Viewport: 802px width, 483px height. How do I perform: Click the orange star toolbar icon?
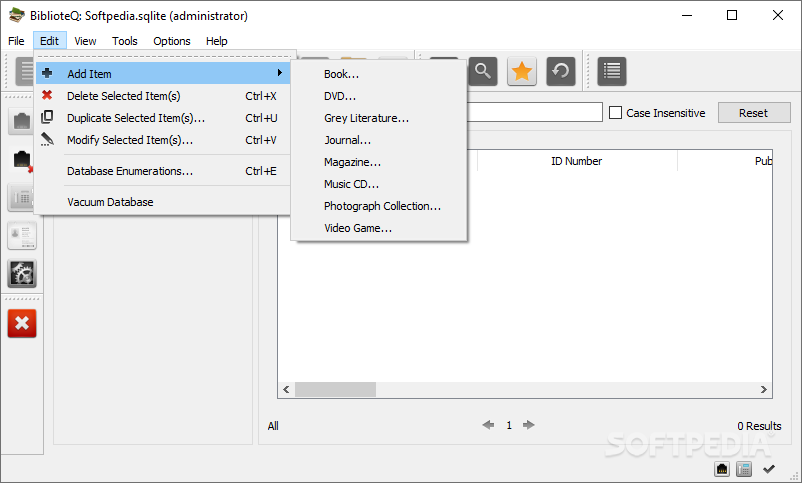(522, 71)
